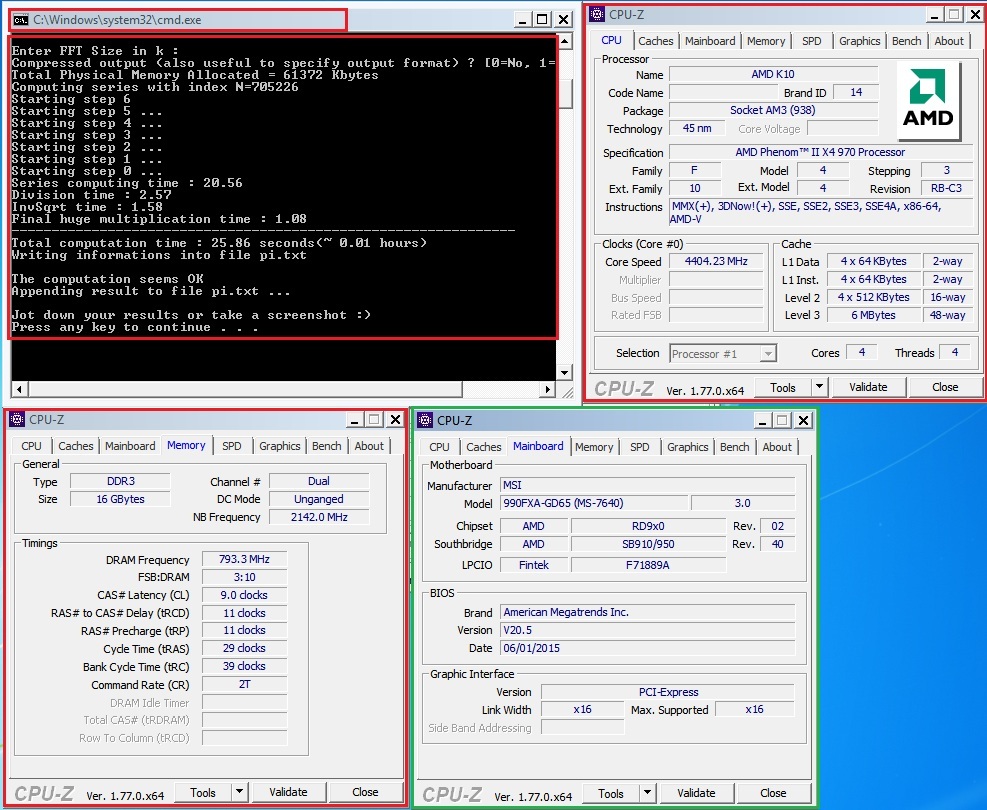
Task: Click the CAS# Latency value 9.0 clocks
Action: [244, 595]
